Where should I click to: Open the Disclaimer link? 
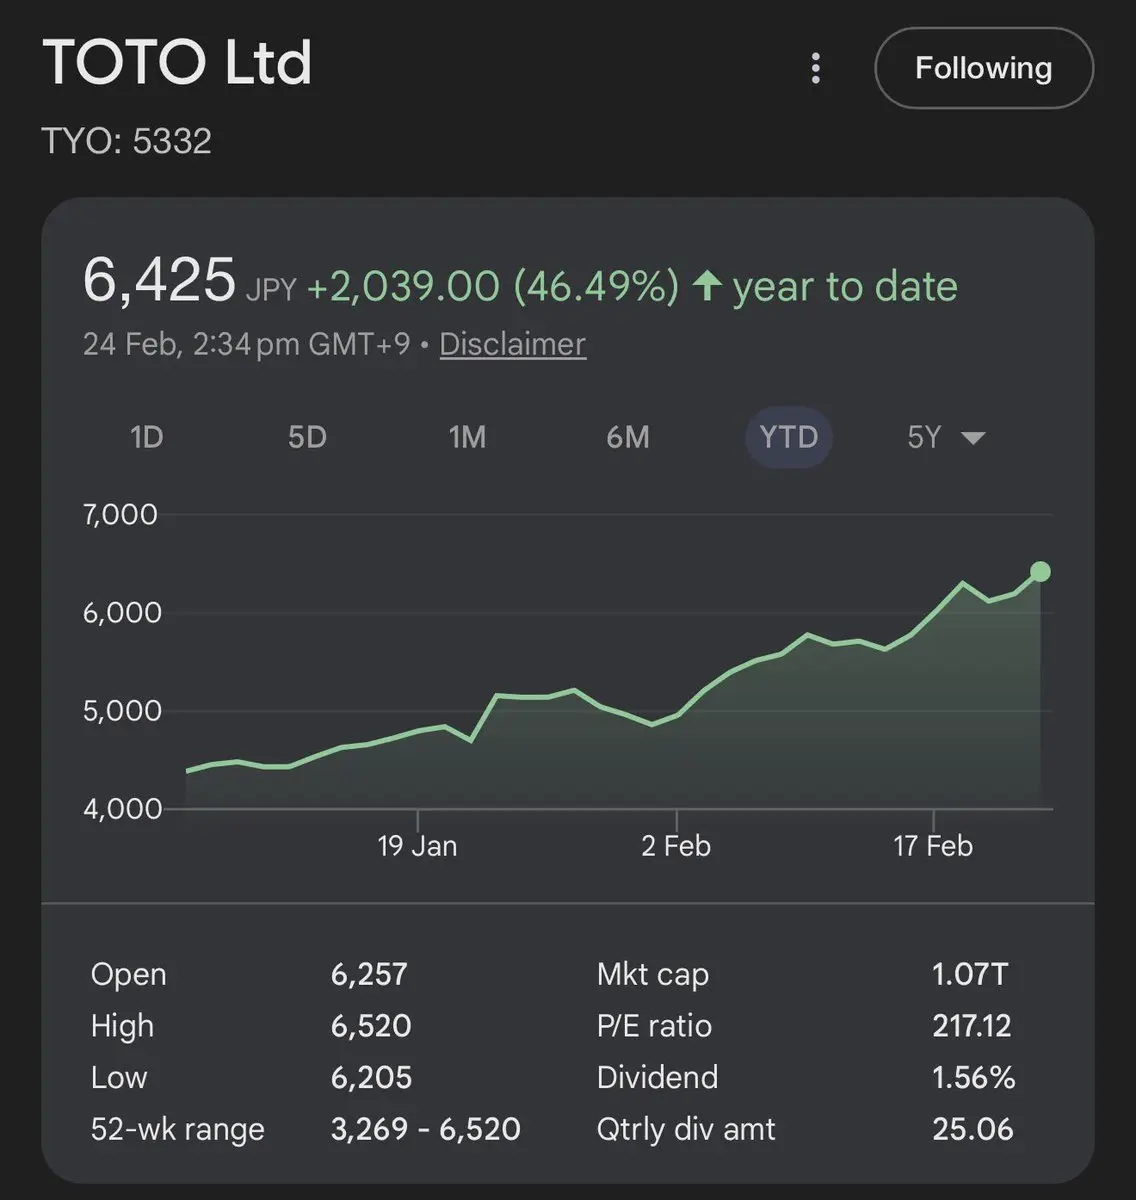tap(512, 344)
